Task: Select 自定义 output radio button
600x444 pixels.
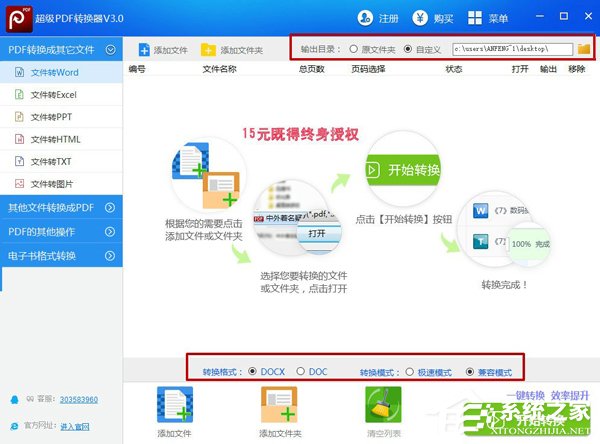Action: coord(408,49)
